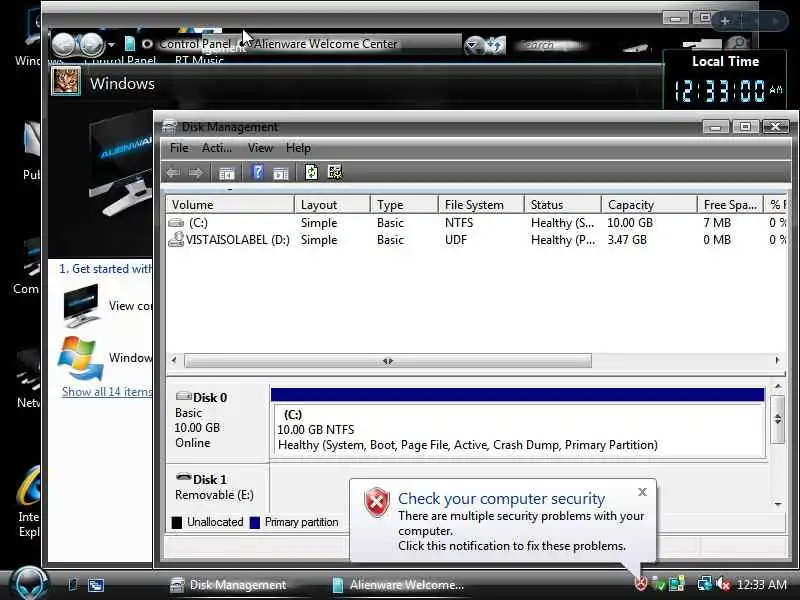Screen dimensions: 800x600
Task: Click NTFS file system cell for C:
Action: (459, 222)
